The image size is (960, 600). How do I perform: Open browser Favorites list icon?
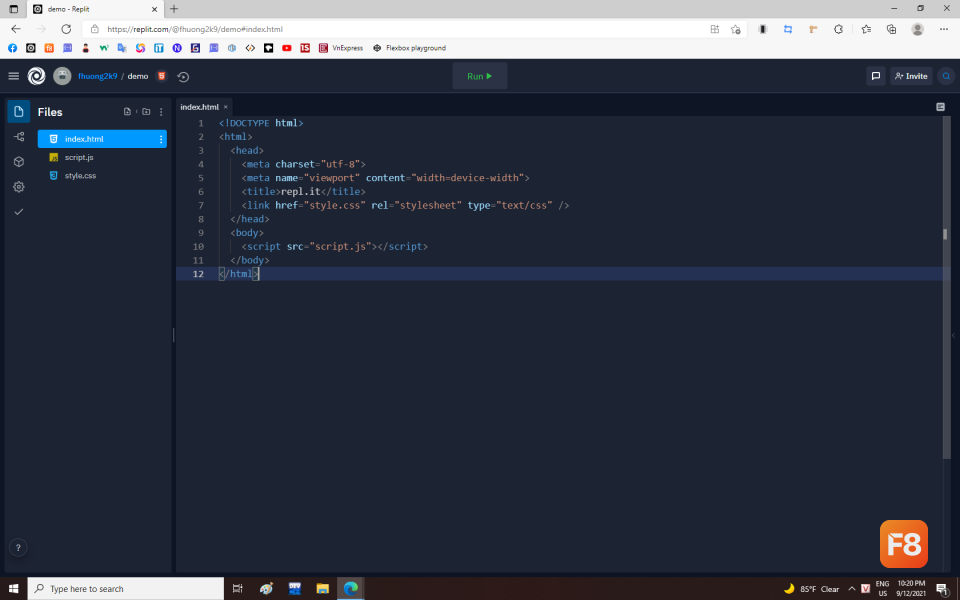[866, 29]
